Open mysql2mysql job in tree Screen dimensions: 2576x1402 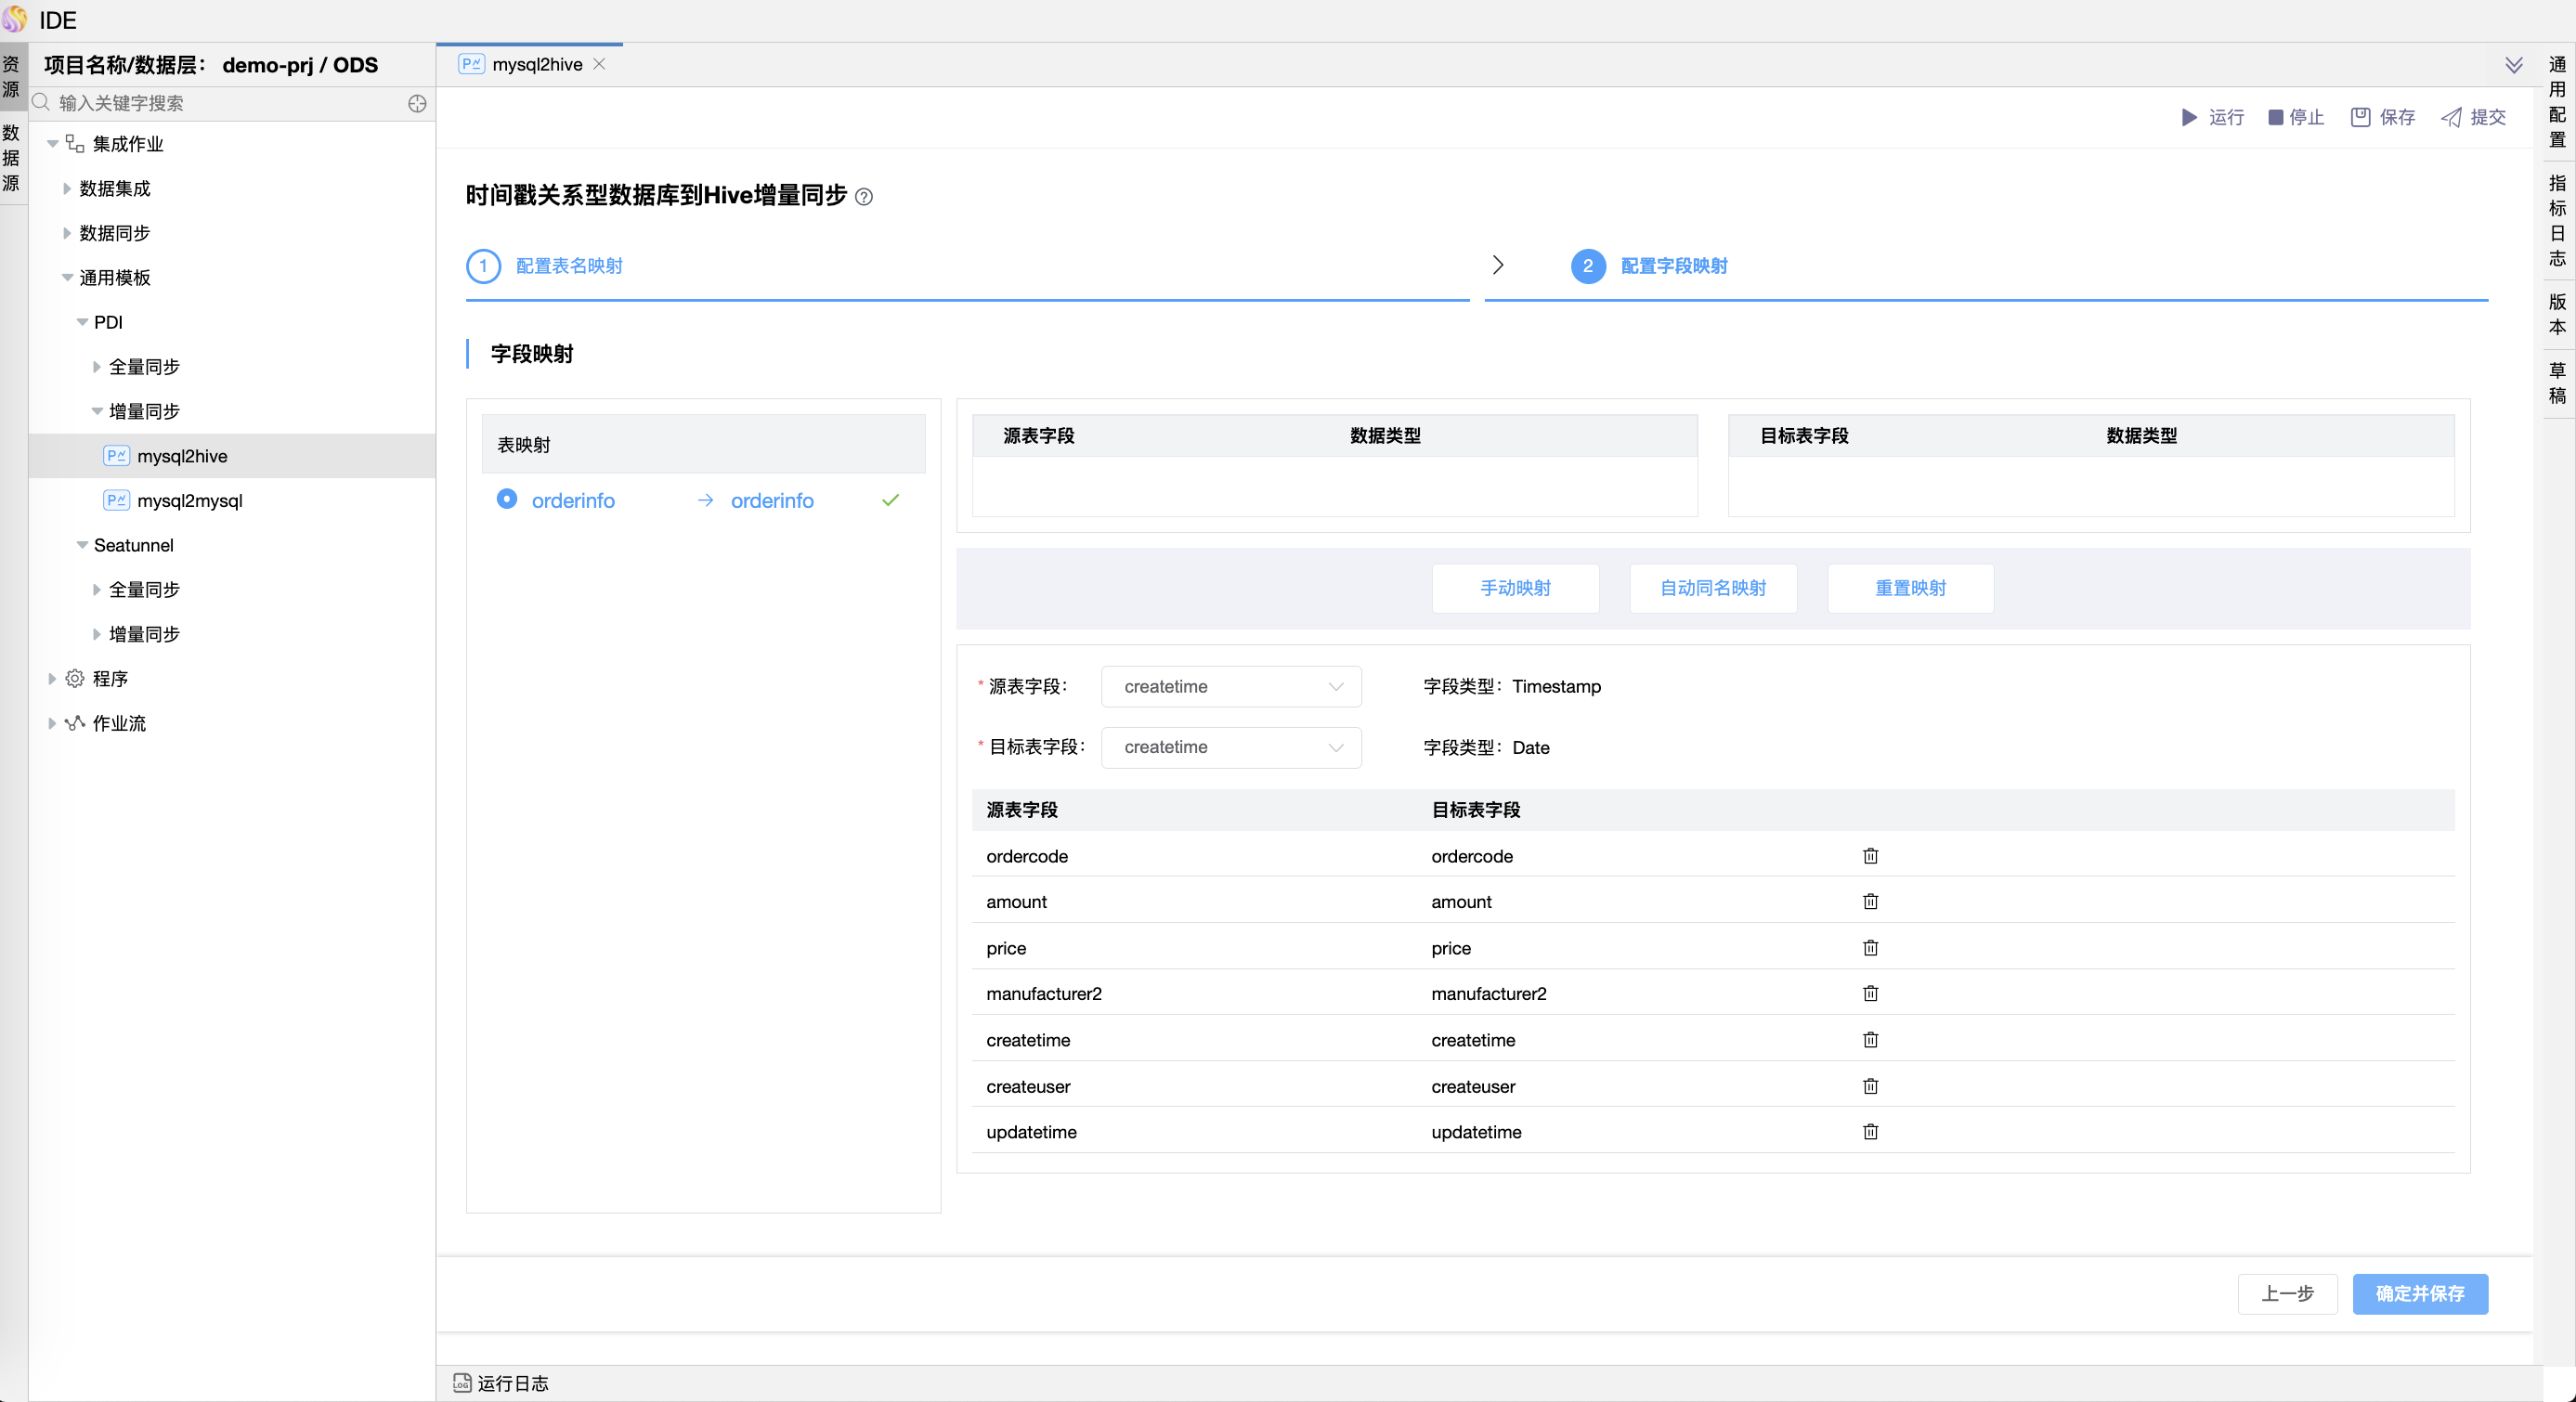point(189,501)
